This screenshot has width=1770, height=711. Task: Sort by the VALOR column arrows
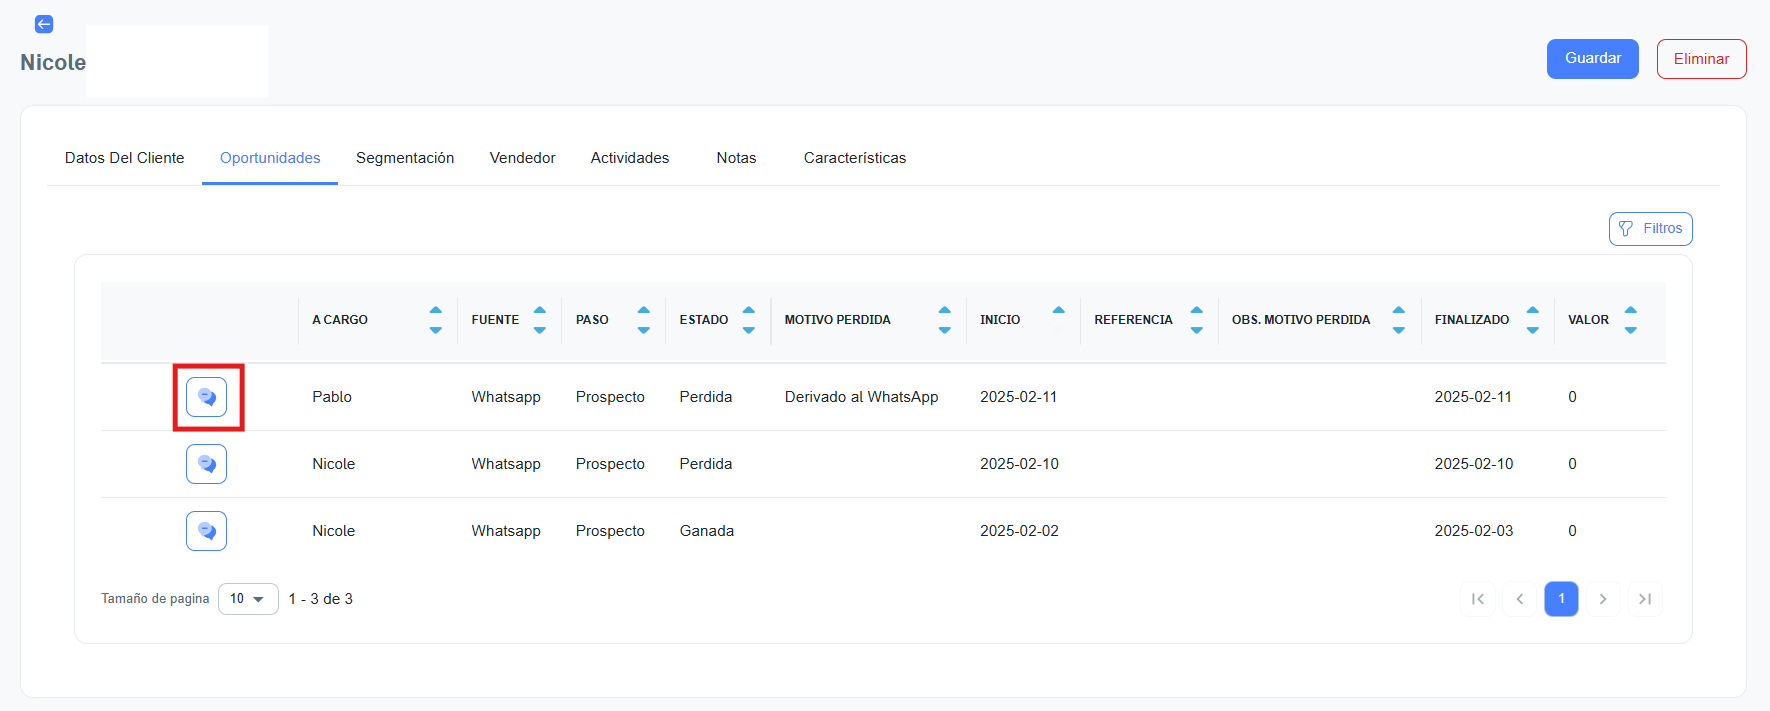pyautogui.click(x=1630, y=320)
